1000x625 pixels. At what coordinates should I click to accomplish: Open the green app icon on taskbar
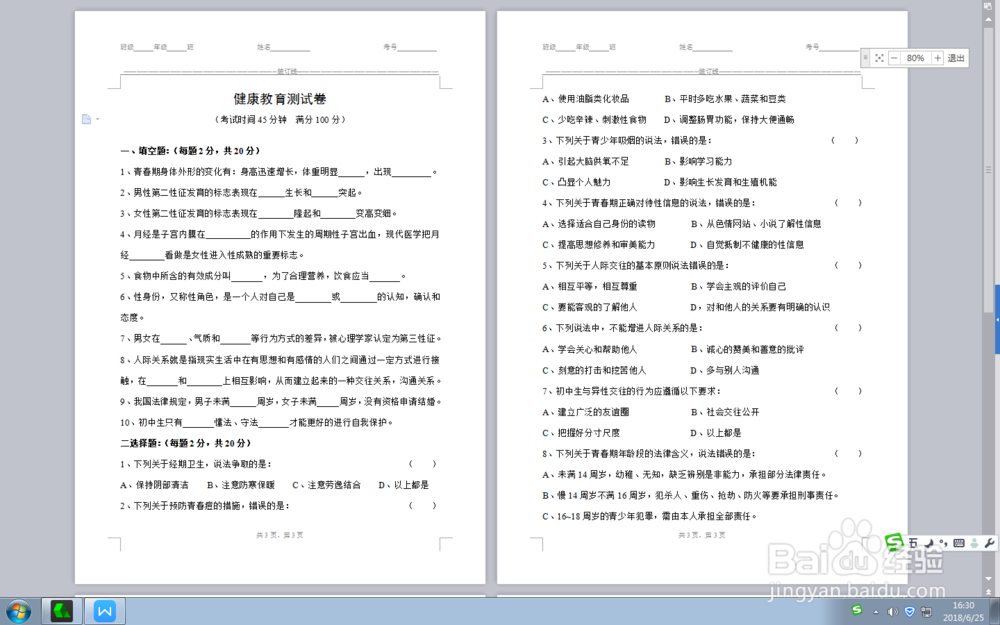(62, 612)
